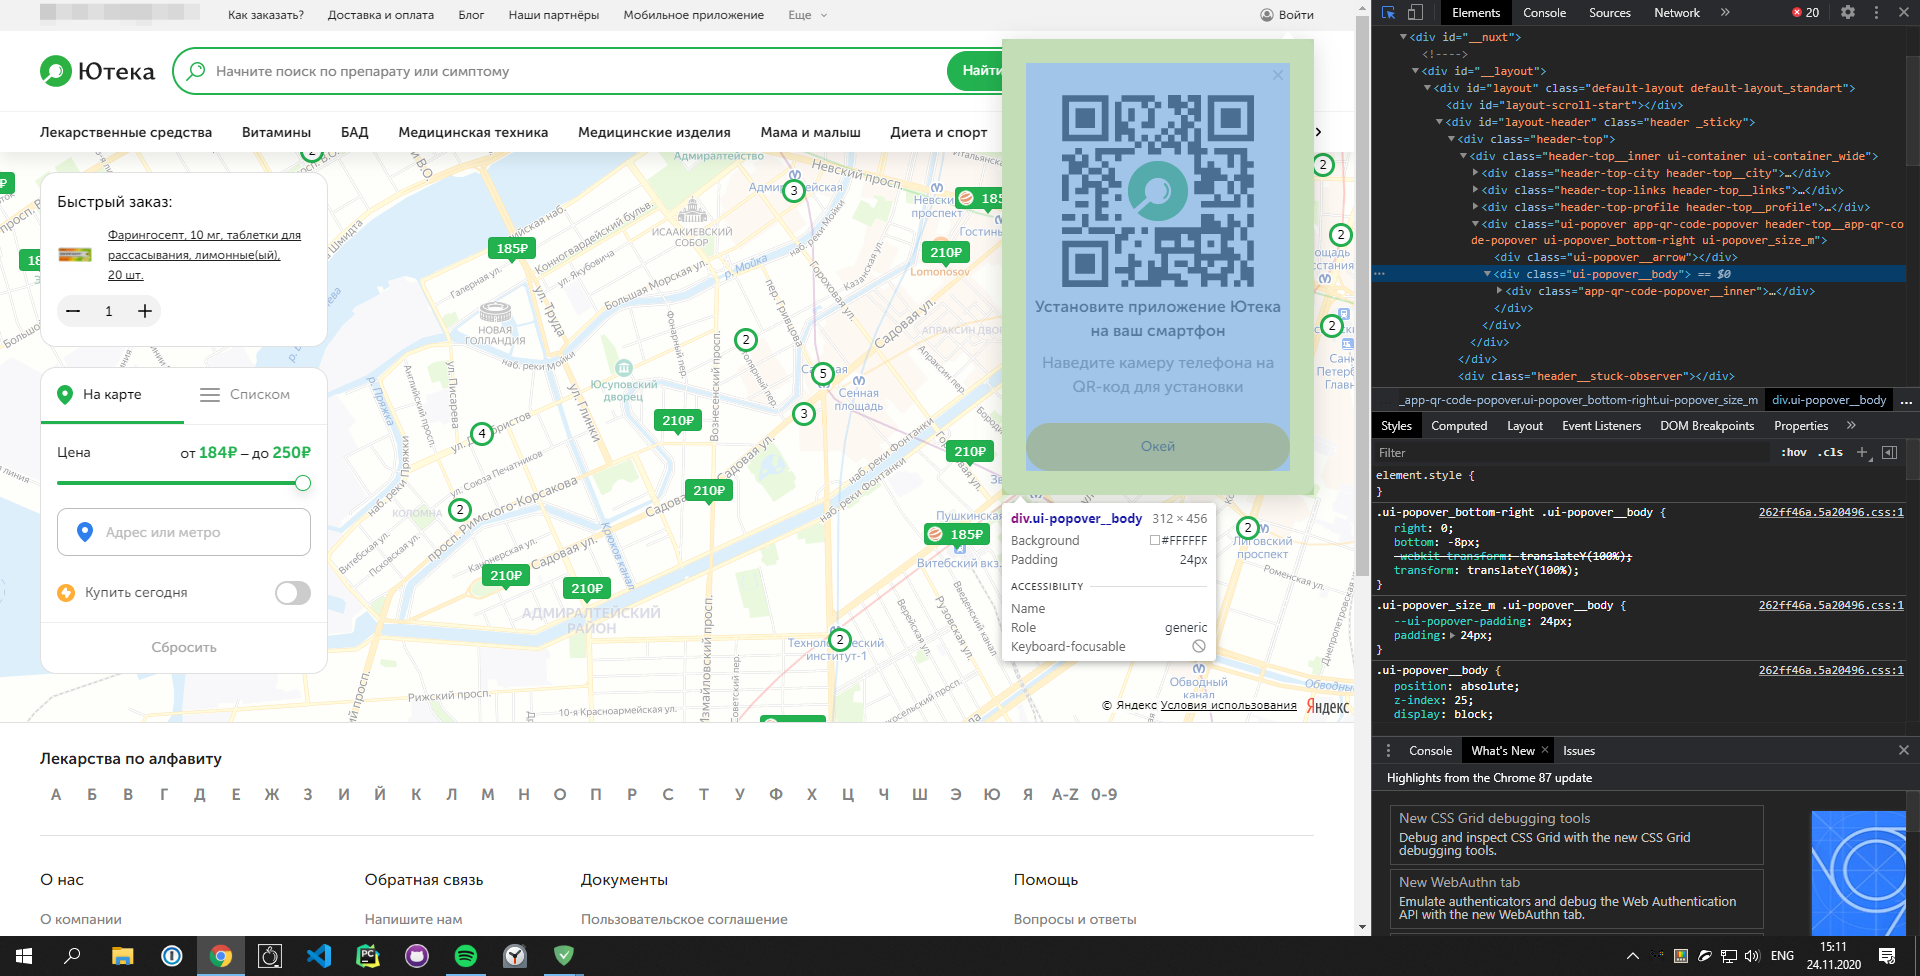Image resolution: width=1920 pixels, height=976 pixels.
Task: Click the Ютека logo
Action: (95, 70)
